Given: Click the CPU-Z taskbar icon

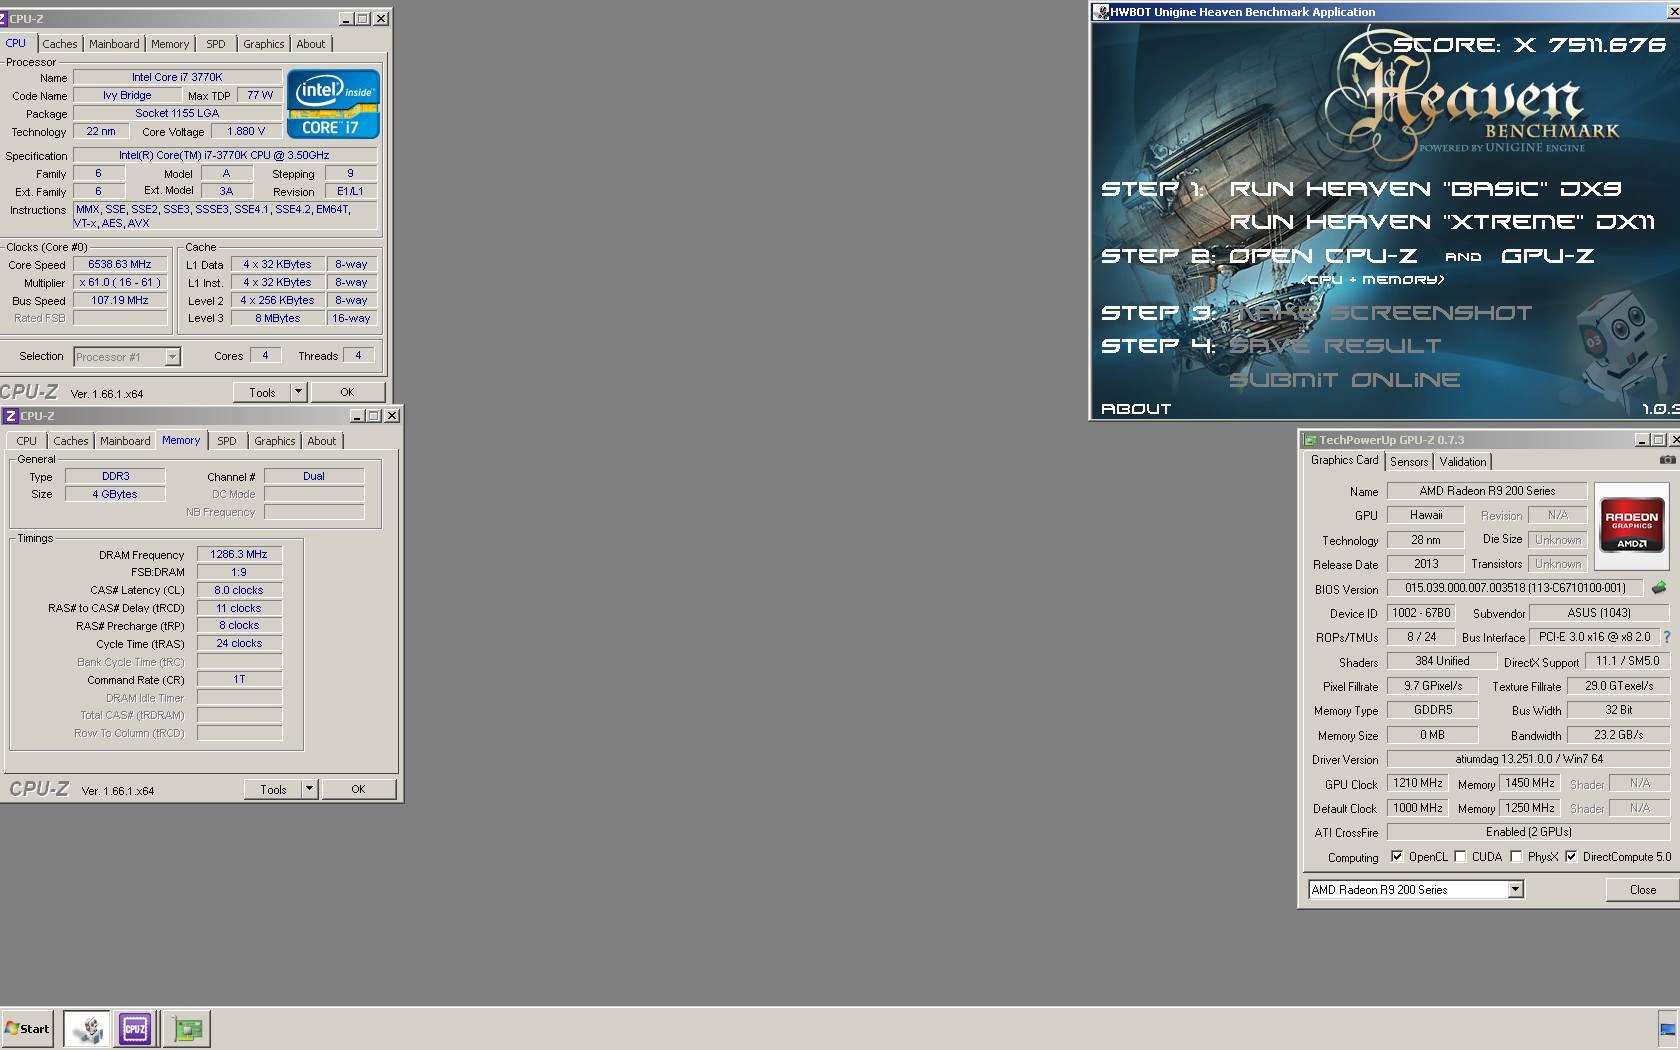Looking at the screenshot, I should [x=135, y=1028].
